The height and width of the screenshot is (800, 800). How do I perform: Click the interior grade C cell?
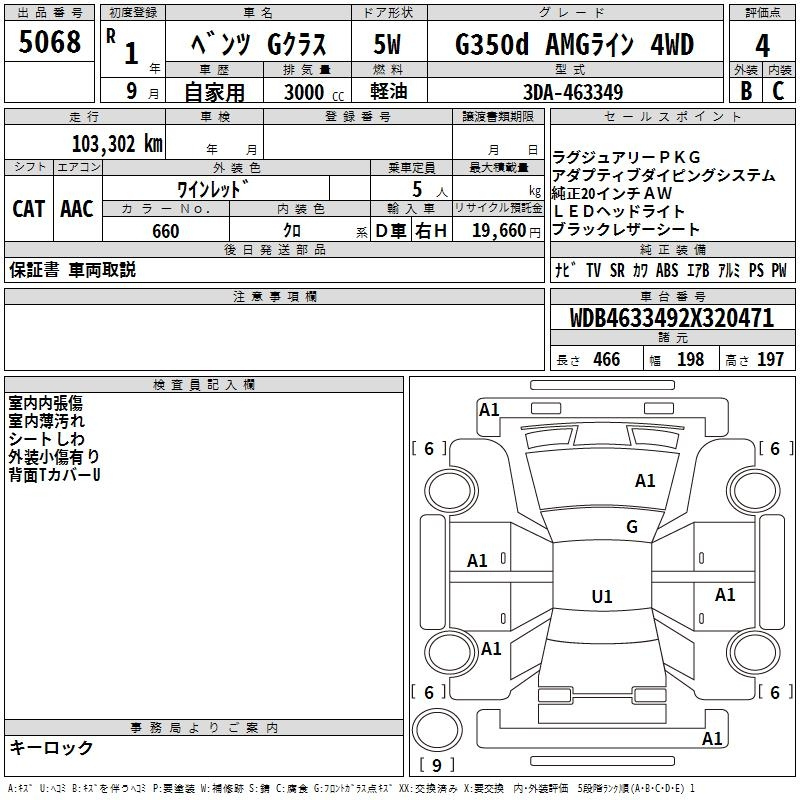tap(779, 90)
